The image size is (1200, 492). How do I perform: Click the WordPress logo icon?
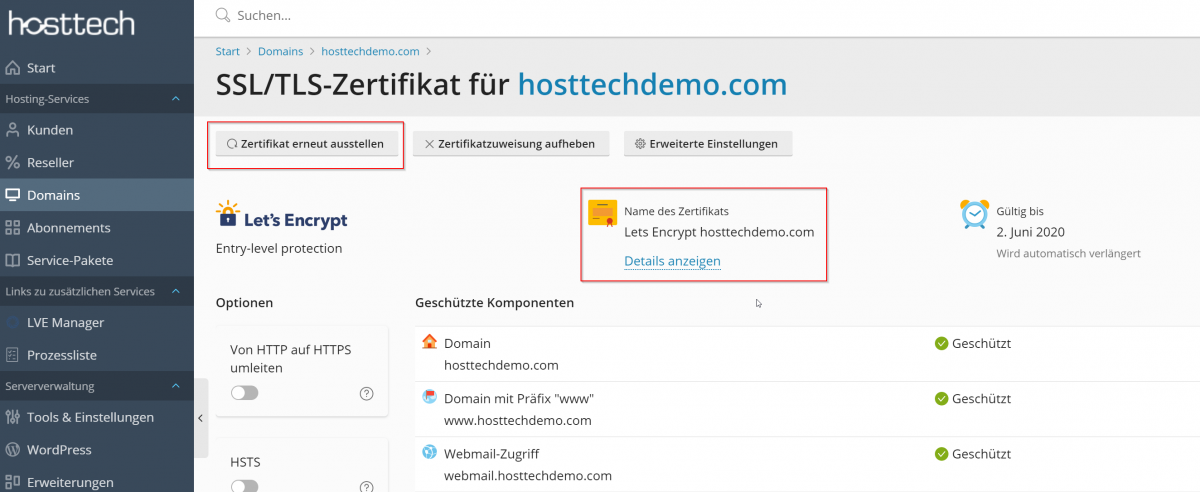pos(13,450)
